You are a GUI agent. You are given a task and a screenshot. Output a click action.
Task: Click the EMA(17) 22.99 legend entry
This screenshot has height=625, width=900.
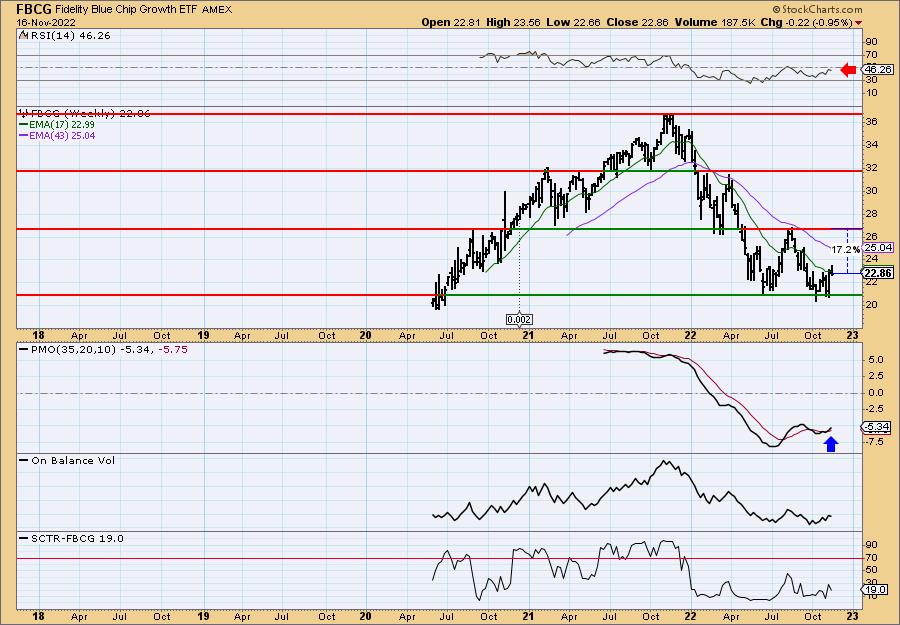point(57,125)
